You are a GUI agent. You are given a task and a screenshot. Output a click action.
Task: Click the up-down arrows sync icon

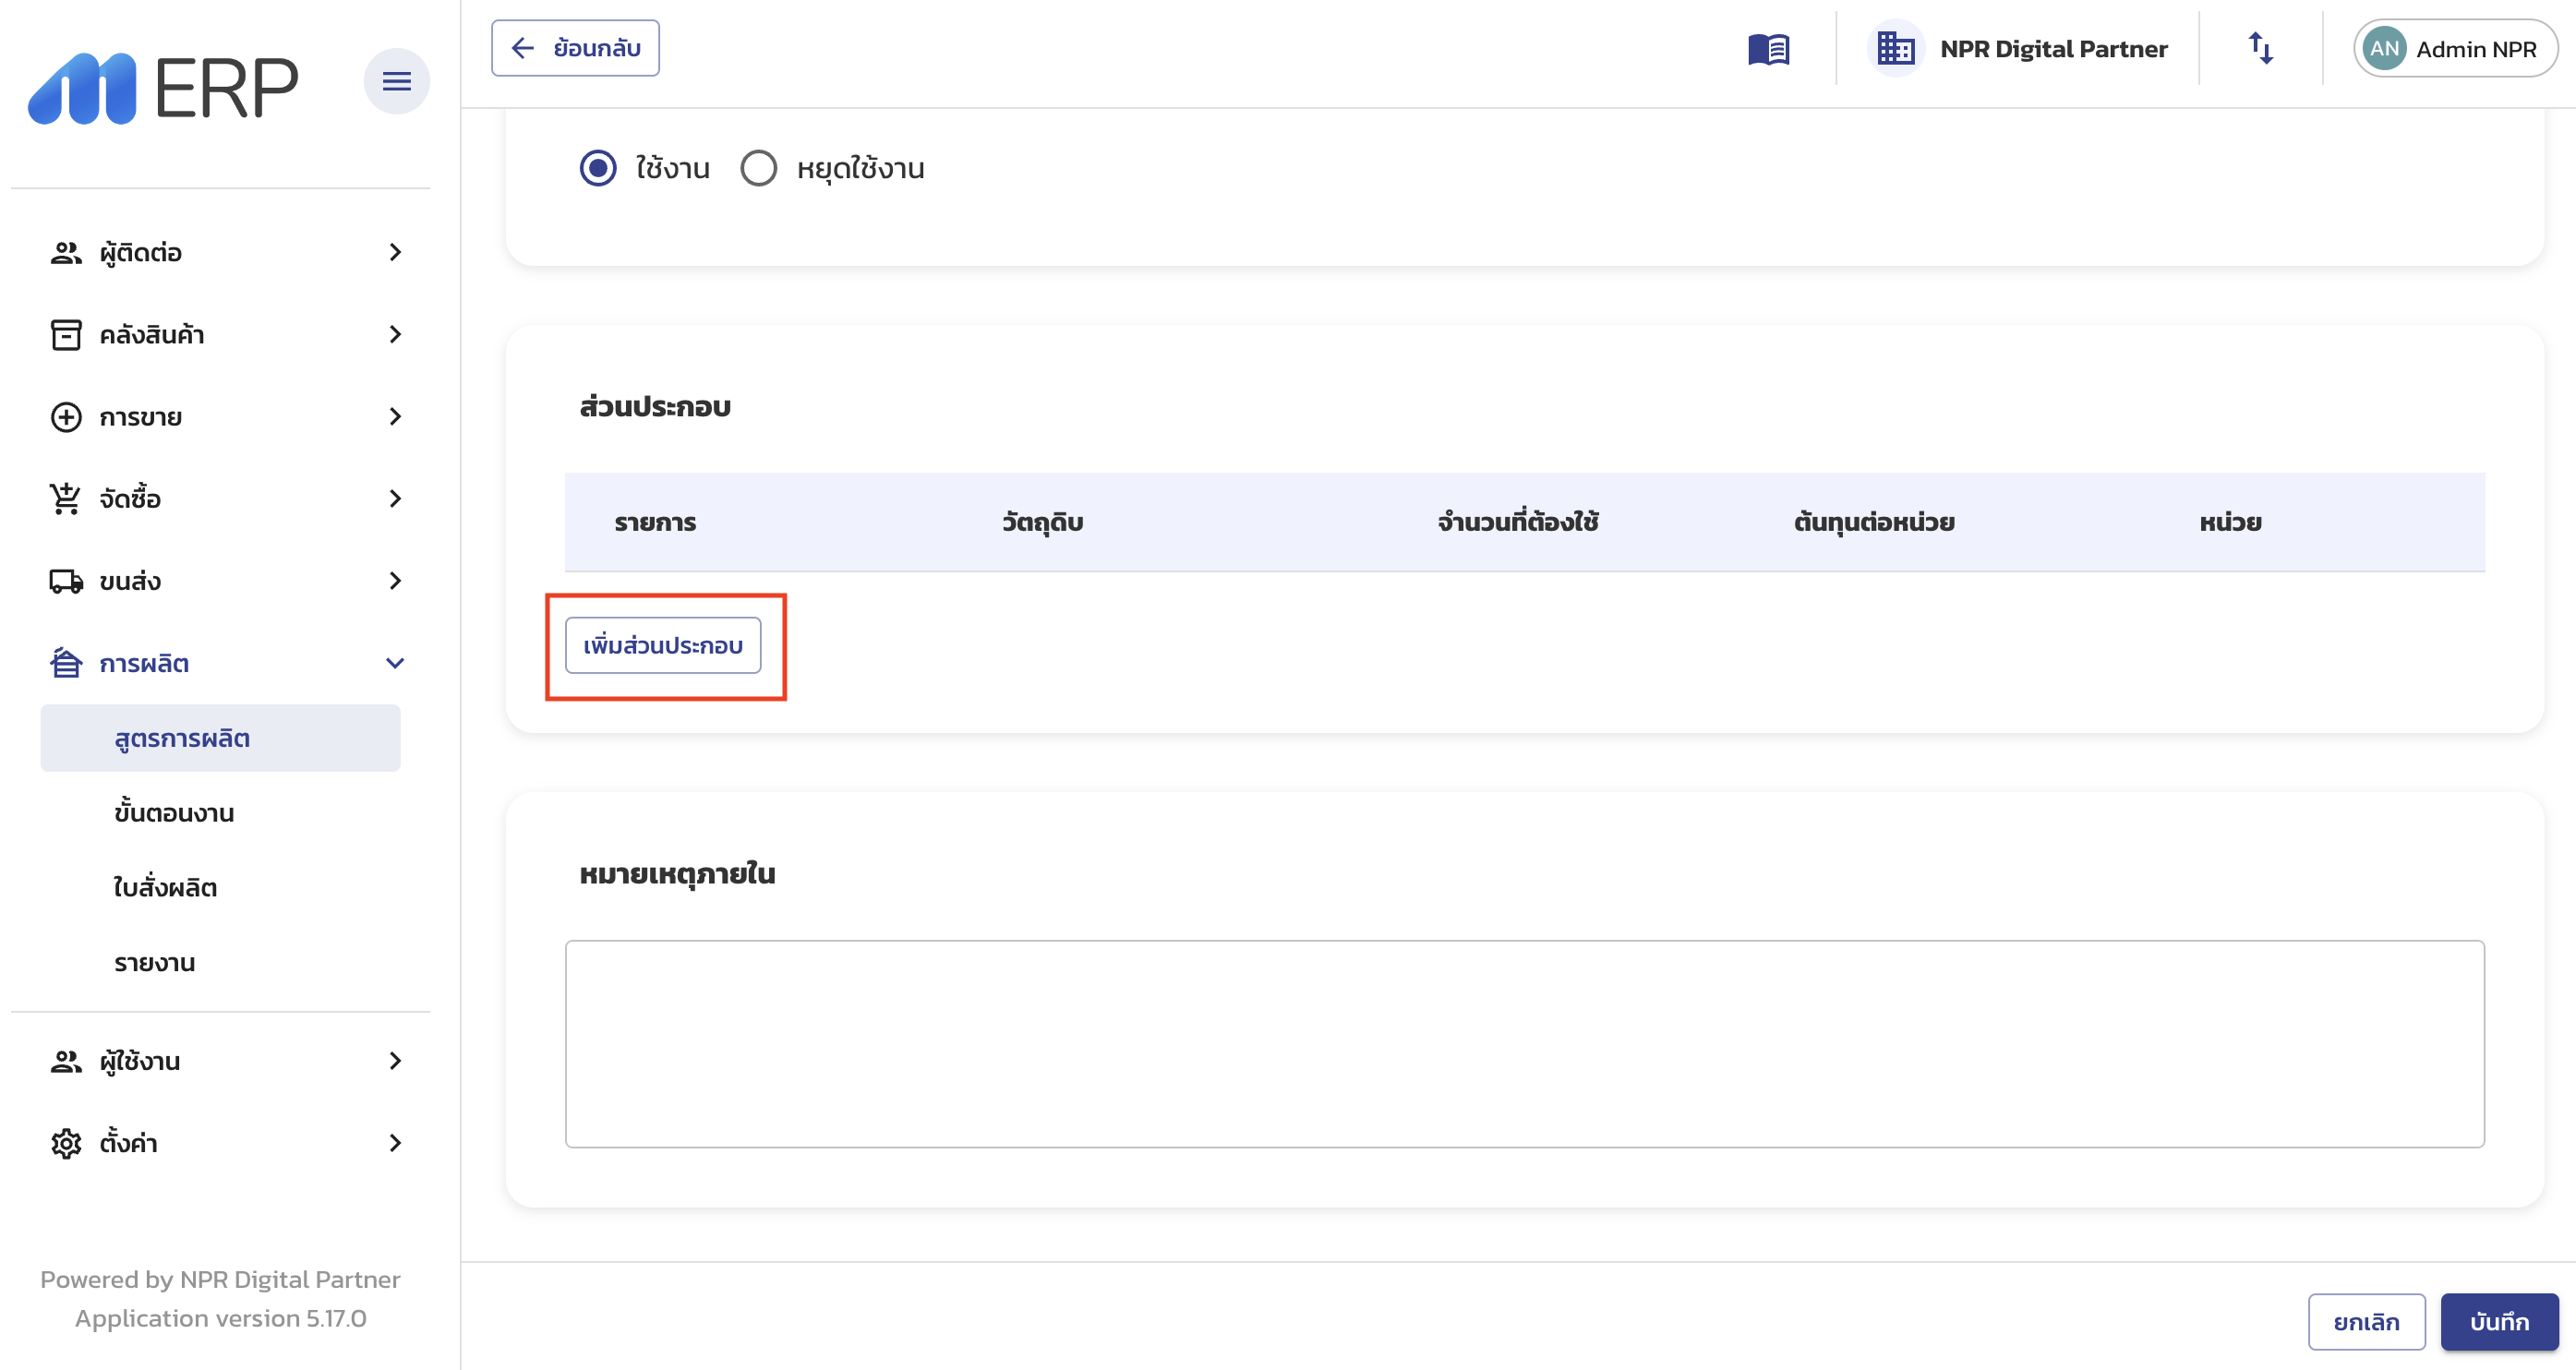pyautogui.click(x=2260, y=48)
